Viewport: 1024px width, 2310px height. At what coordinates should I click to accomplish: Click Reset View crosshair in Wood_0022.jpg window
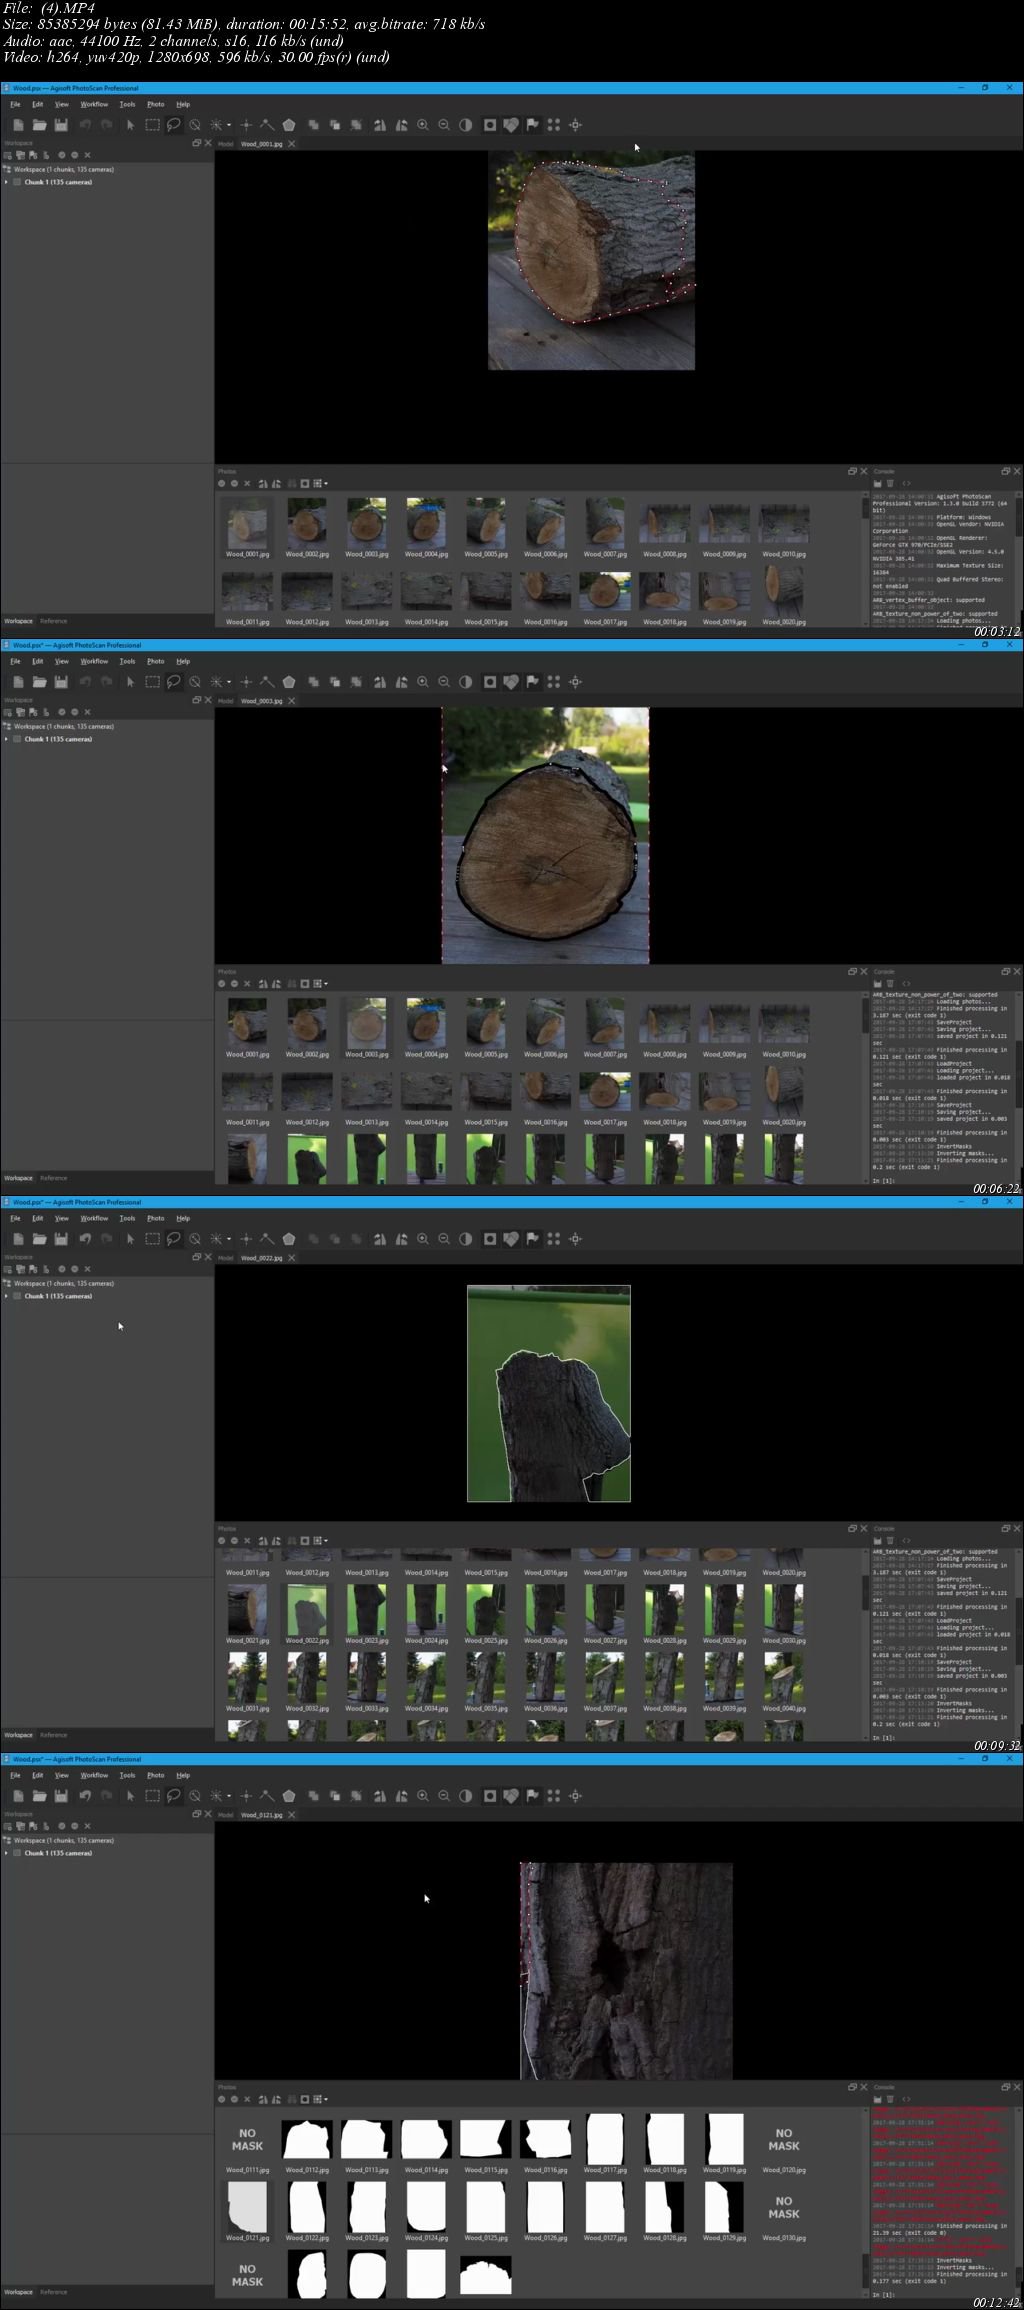coord(576,1239)
